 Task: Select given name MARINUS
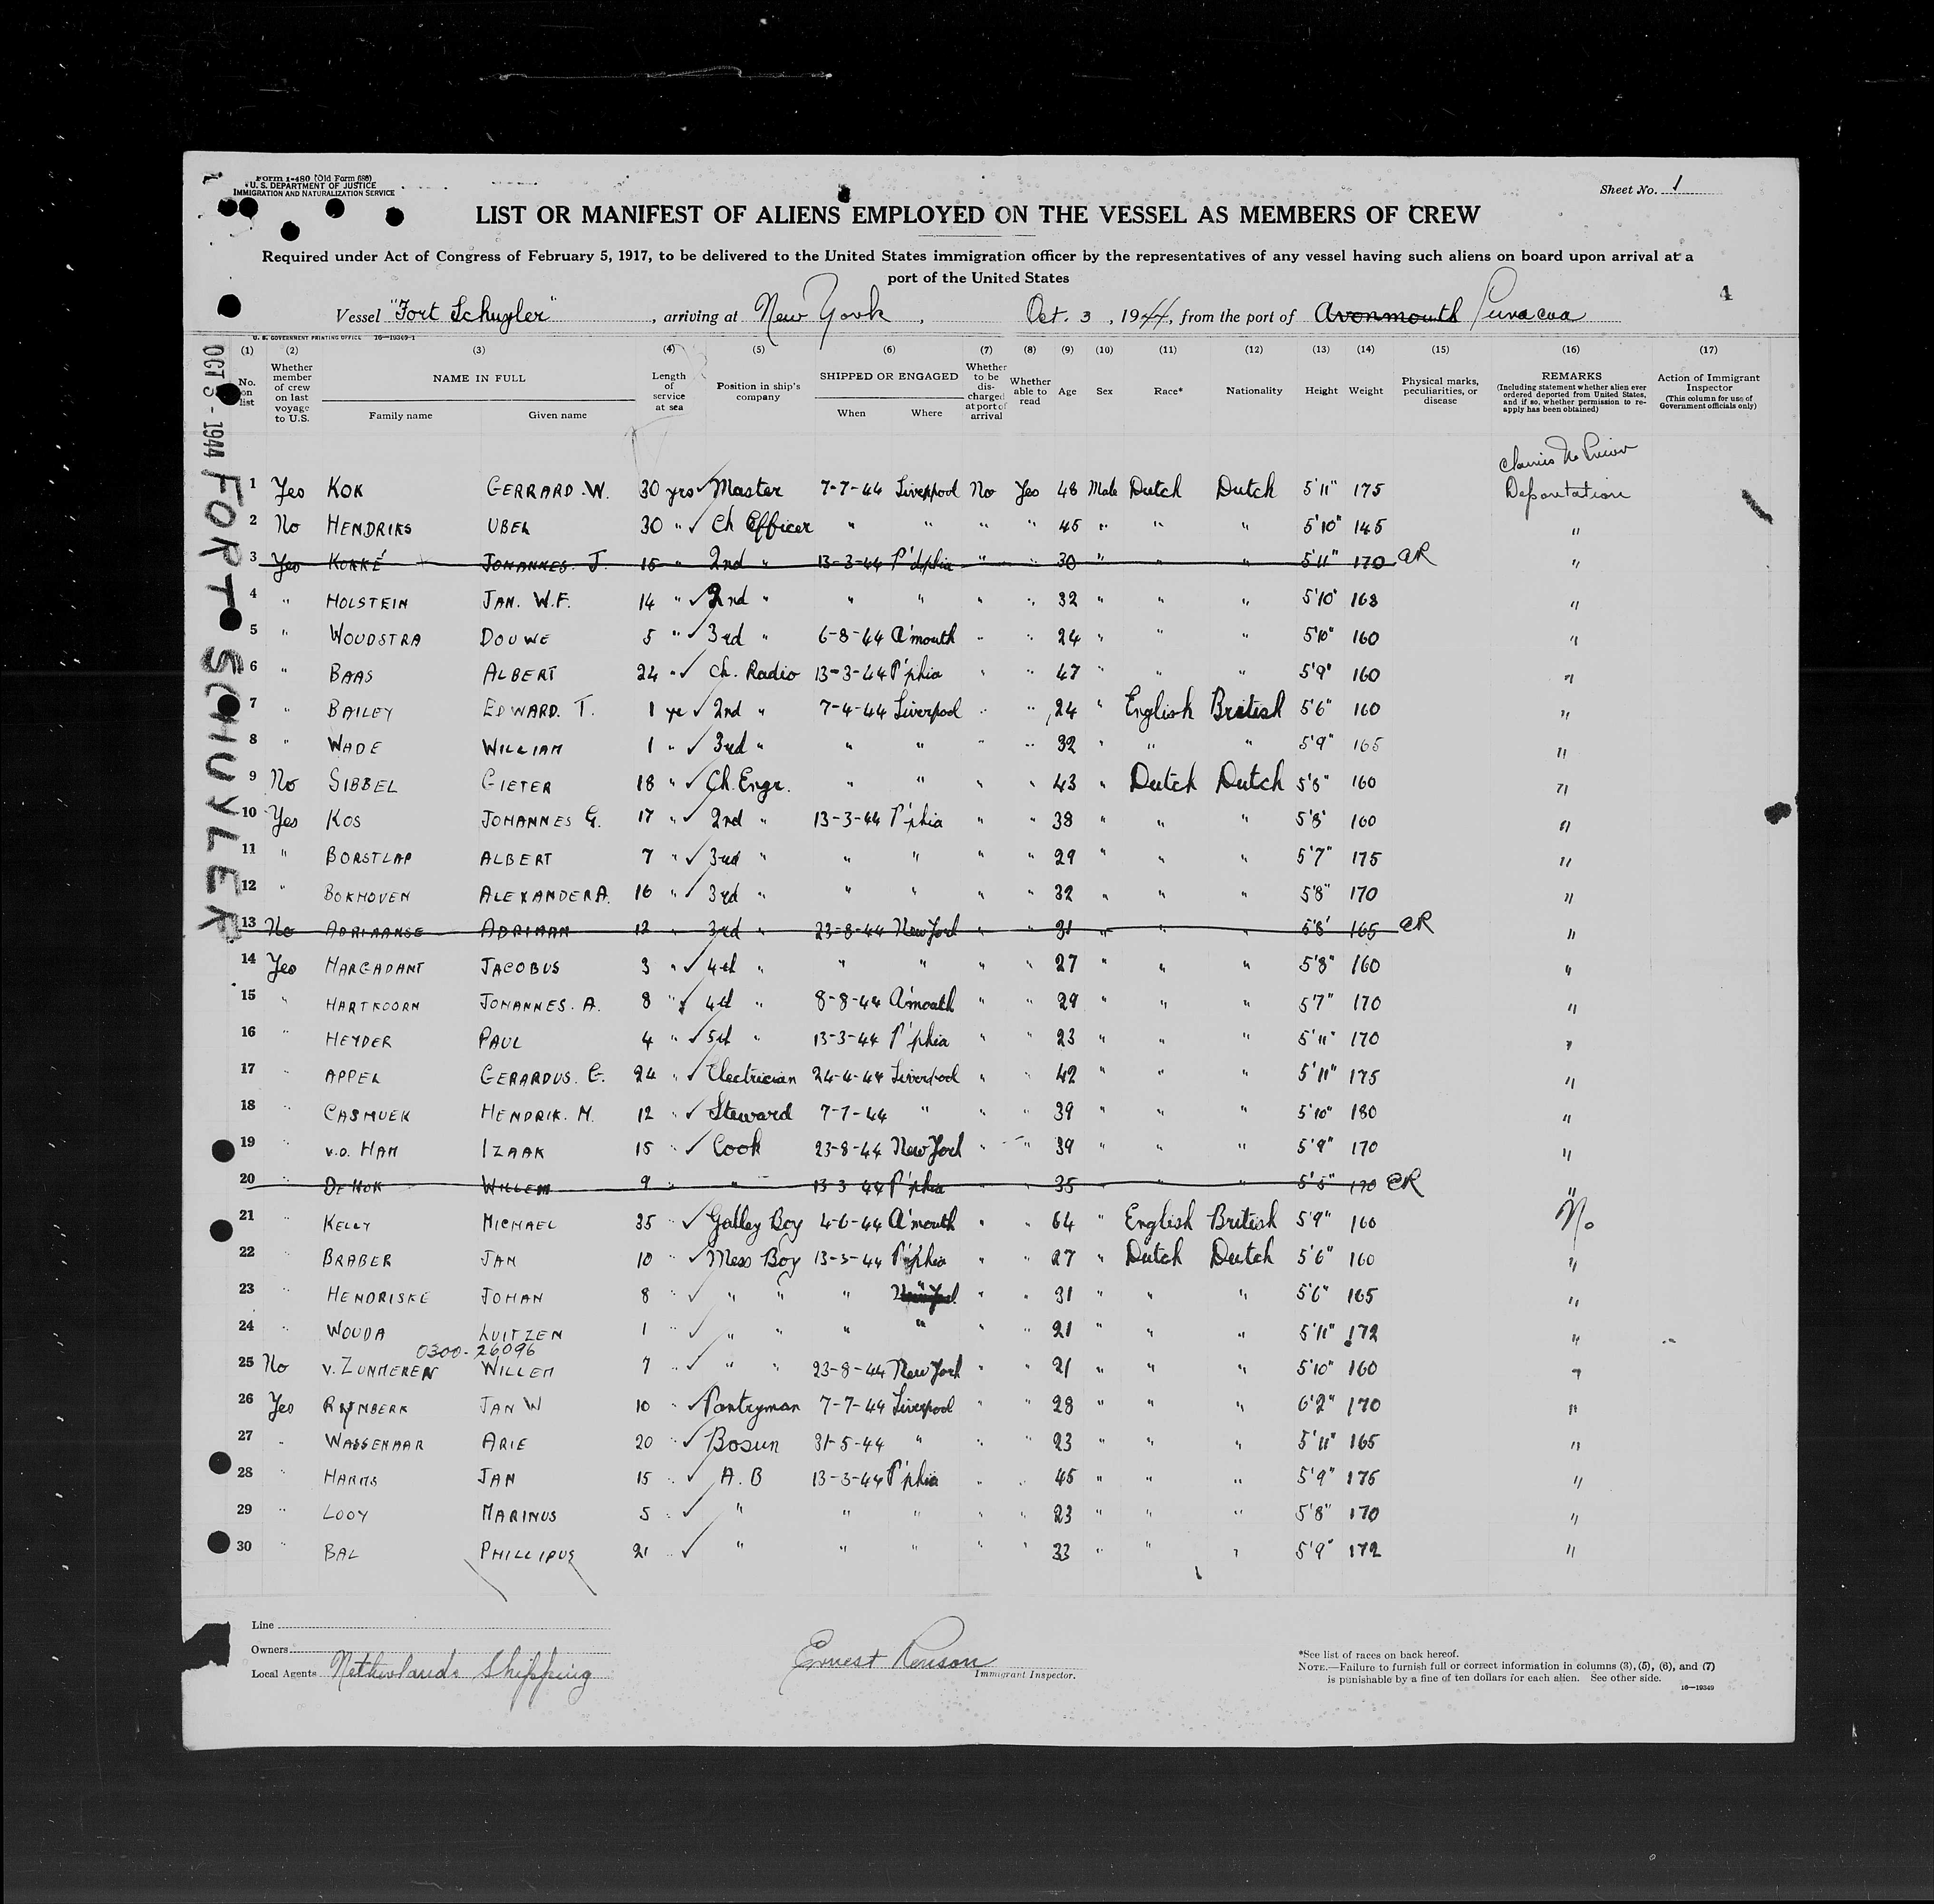point(520,1516)
